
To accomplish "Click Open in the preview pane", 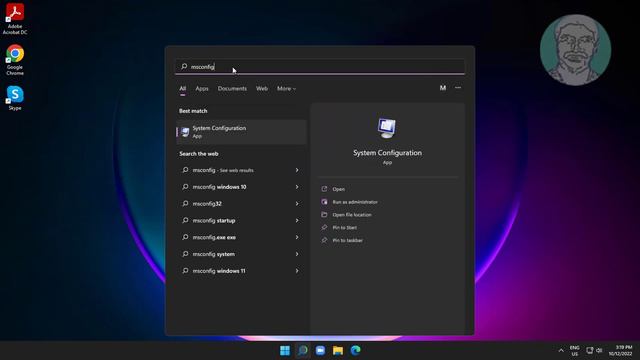I will pyautogui.click(x=338, y=189).
